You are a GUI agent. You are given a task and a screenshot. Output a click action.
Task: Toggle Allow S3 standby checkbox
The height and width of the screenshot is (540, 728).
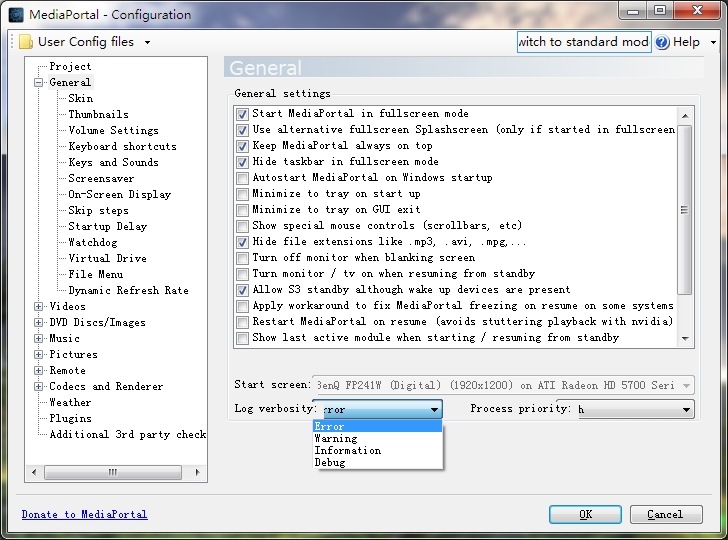point(242,290)
